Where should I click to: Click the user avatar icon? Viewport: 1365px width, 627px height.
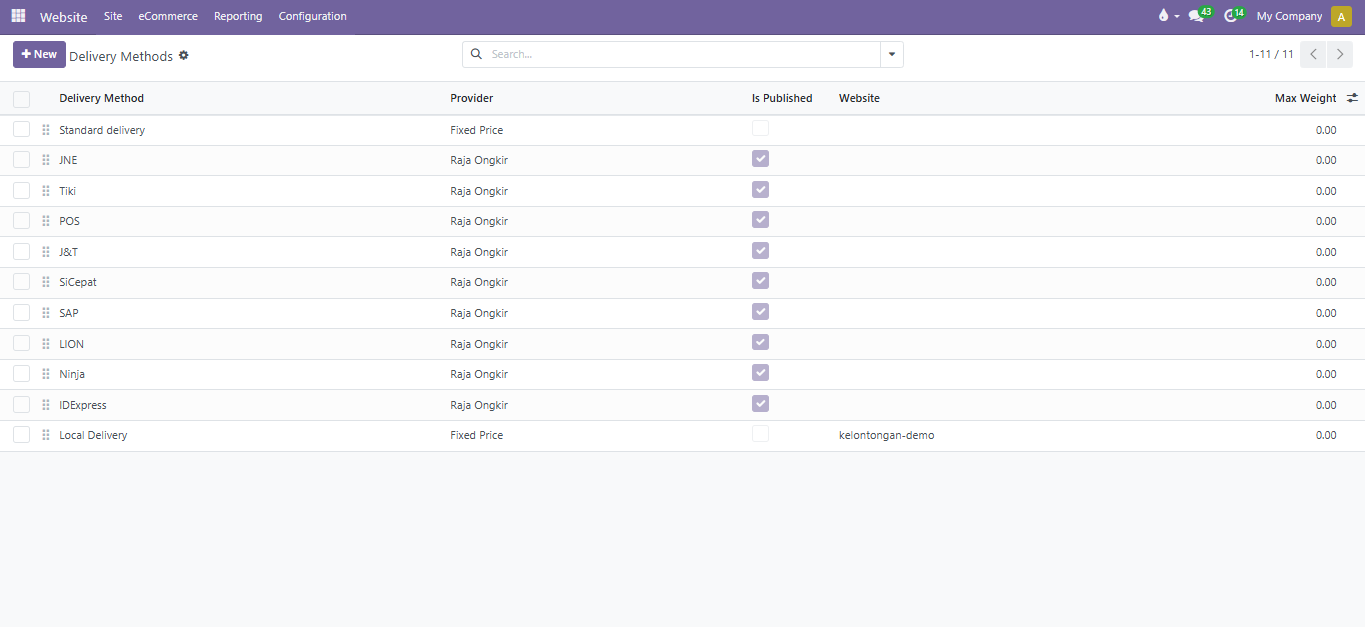[x=1341, y=16]
